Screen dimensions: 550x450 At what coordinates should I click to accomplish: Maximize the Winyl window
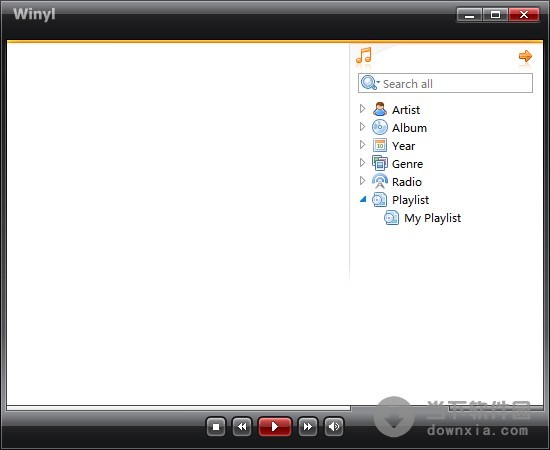pyautogui.click(x=495, y=15)
